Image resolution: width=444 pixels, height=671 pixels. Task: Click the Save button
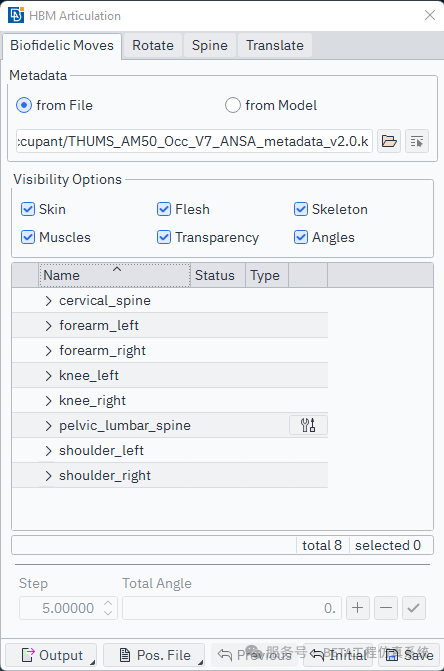(409, 655)
